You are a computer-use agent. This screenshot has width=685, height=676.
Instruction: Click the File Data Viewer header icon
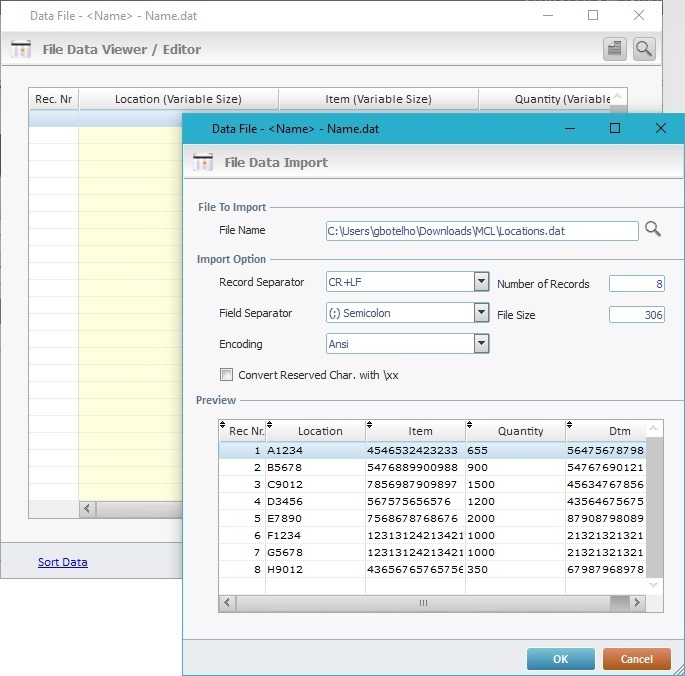21,49
